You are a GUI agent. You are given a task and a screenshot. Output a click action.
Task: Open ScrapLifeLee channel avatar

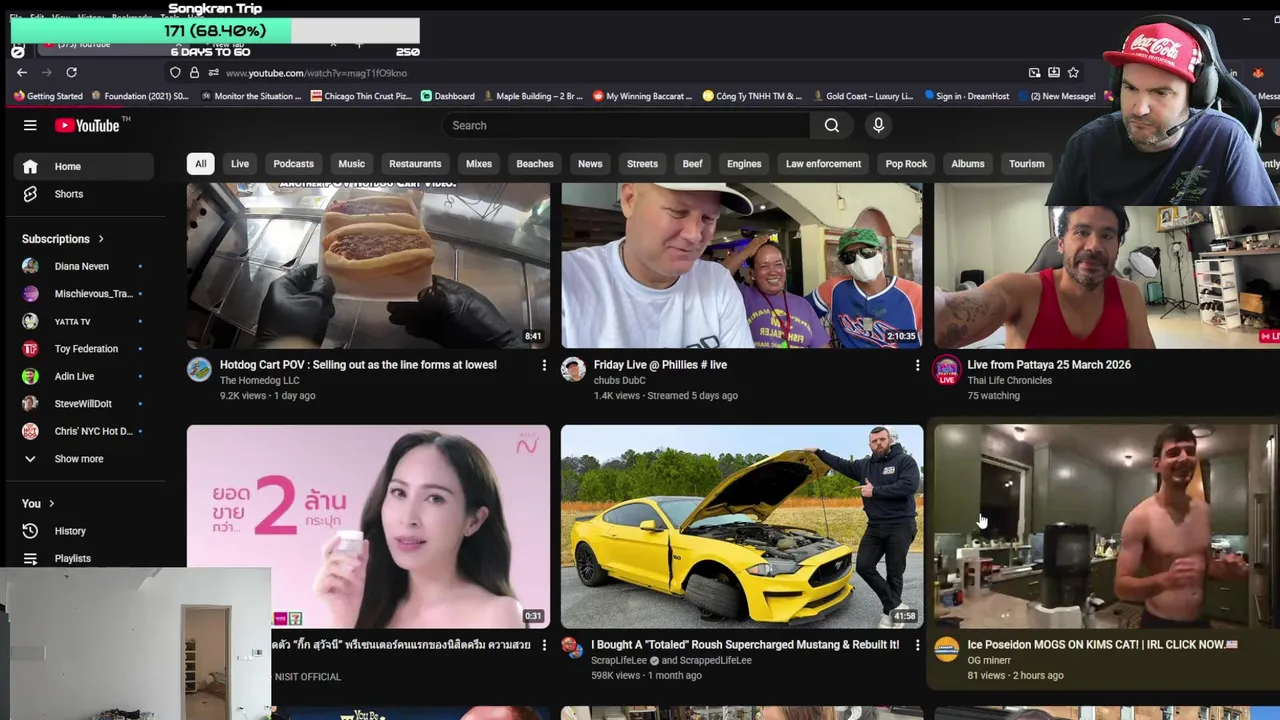tap(573, 647)
